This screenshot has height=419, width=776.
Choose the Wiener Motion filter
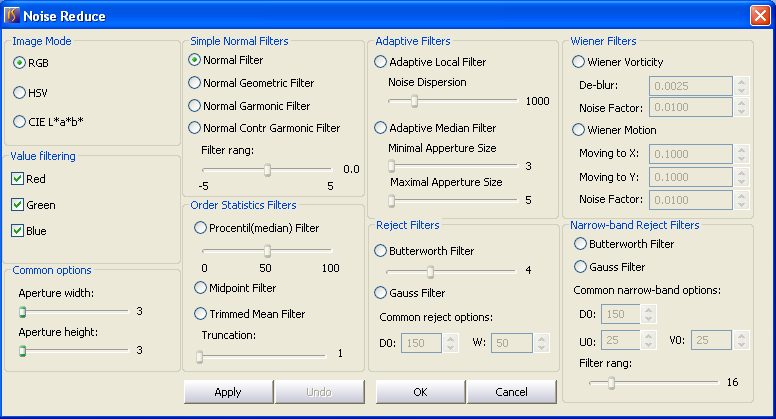[579, 130]
